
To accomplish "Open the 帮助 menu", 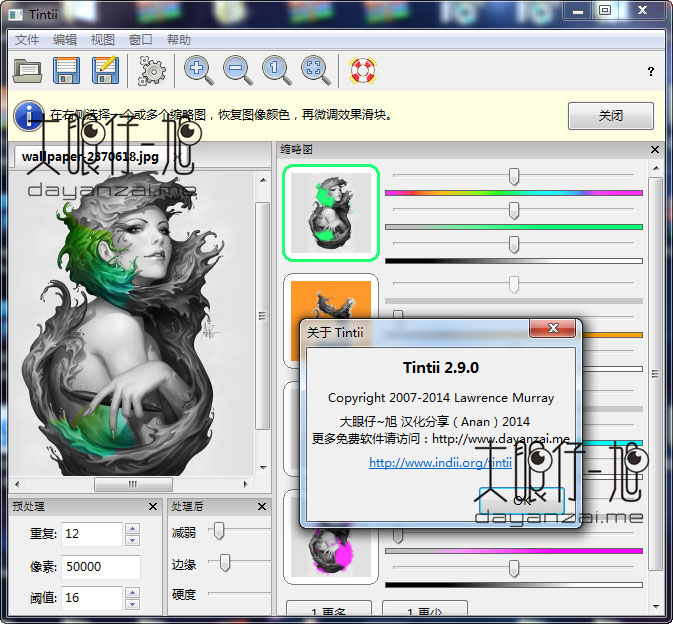I will coord(179,40).
